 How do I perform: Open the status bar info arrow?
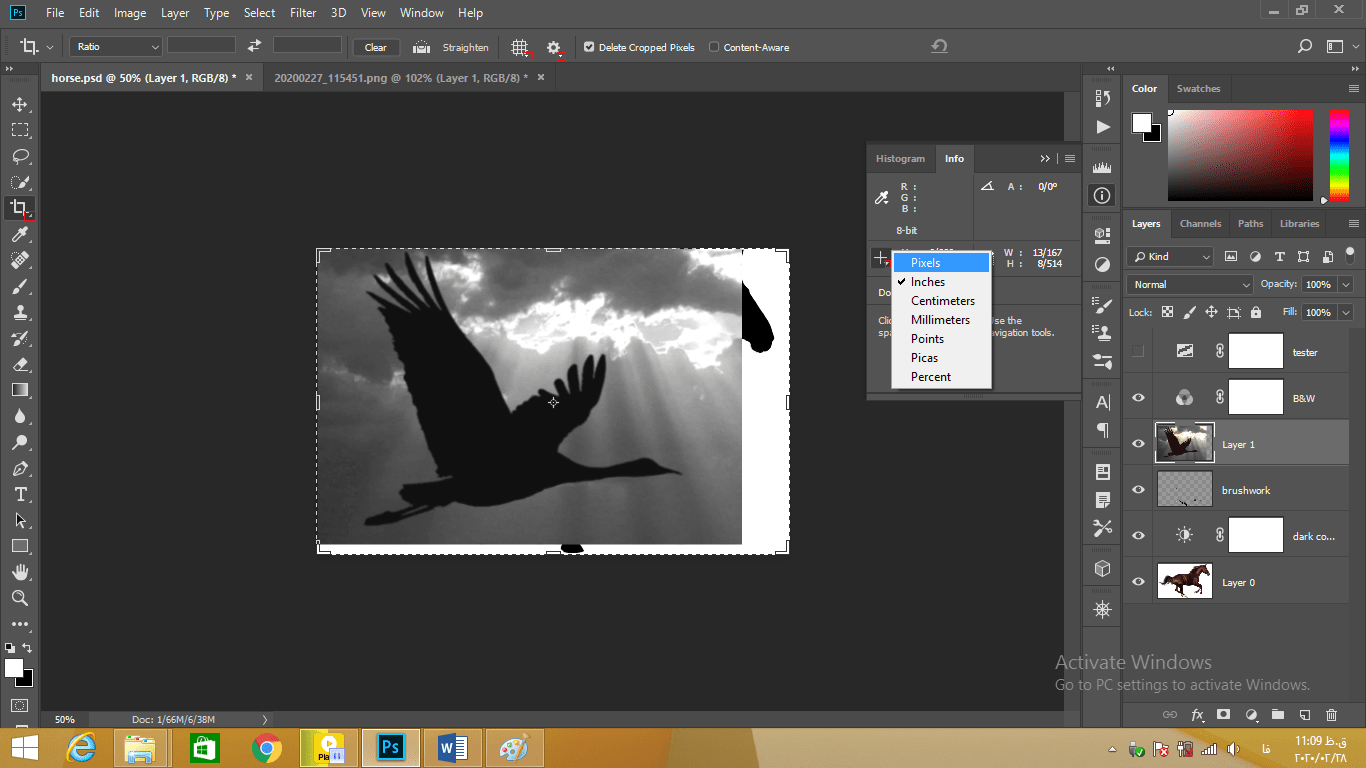265,719
